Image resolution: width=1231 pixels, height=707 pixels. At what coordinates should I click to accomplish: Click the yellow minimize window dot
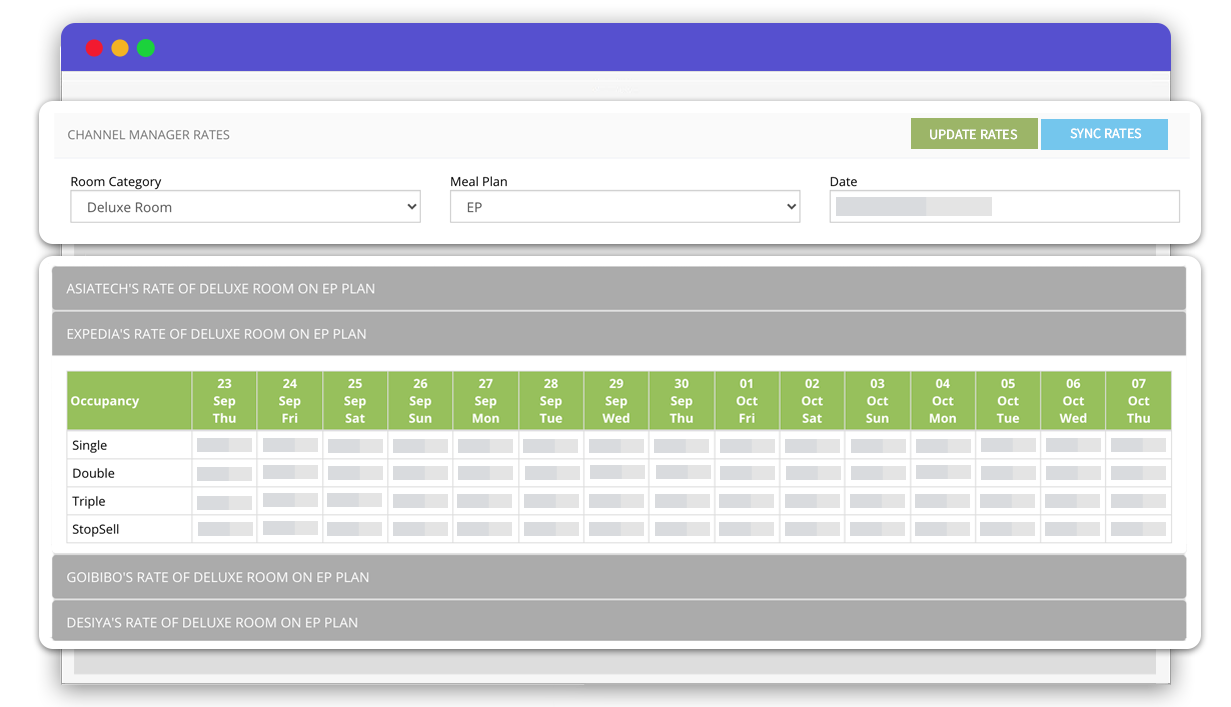click(120, 48)
